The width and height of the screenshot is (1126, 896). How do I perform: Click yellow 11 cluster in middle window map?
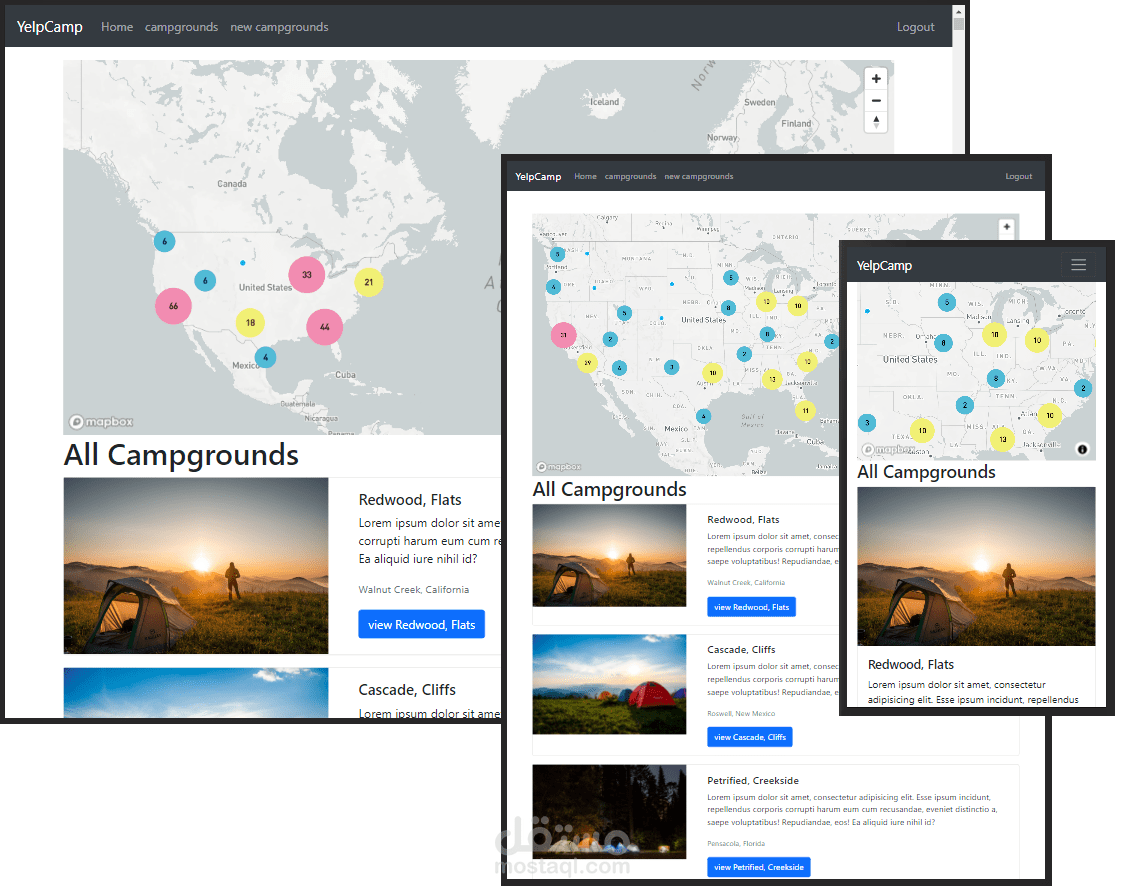point(805,411)
